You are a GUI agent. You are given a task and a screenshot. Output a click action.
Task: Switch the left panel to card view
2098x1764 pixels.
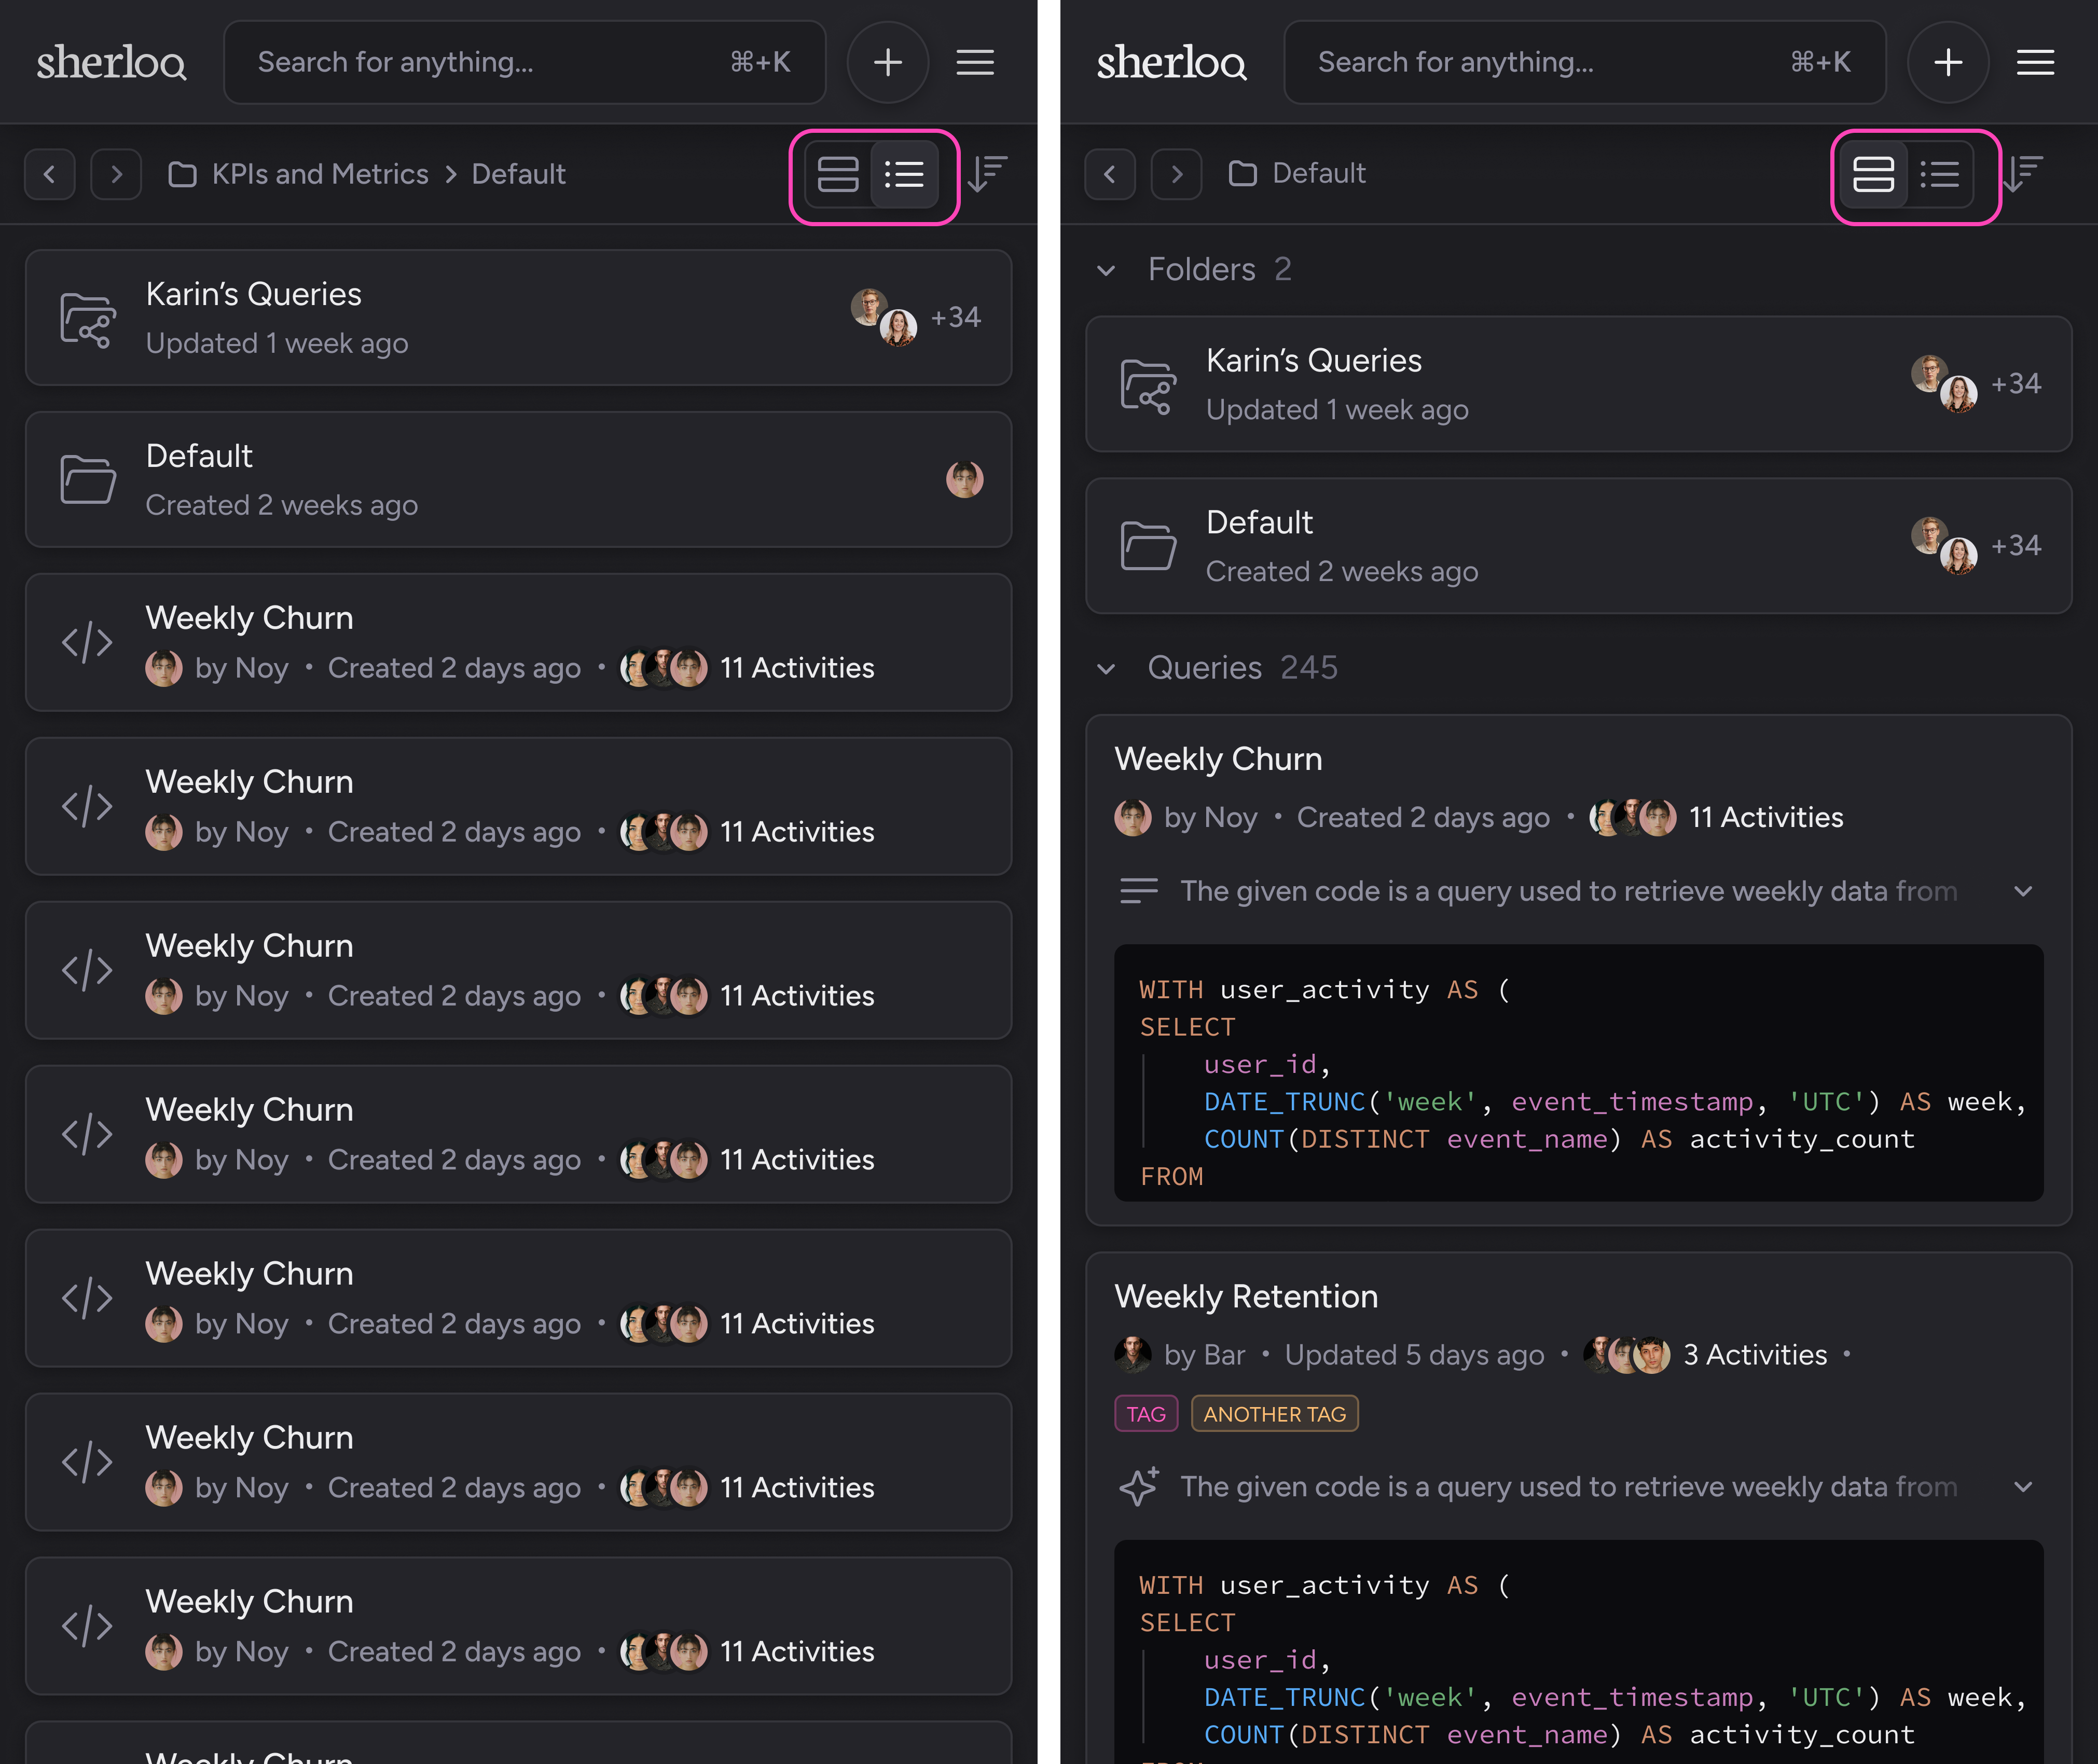click(838, 174)
